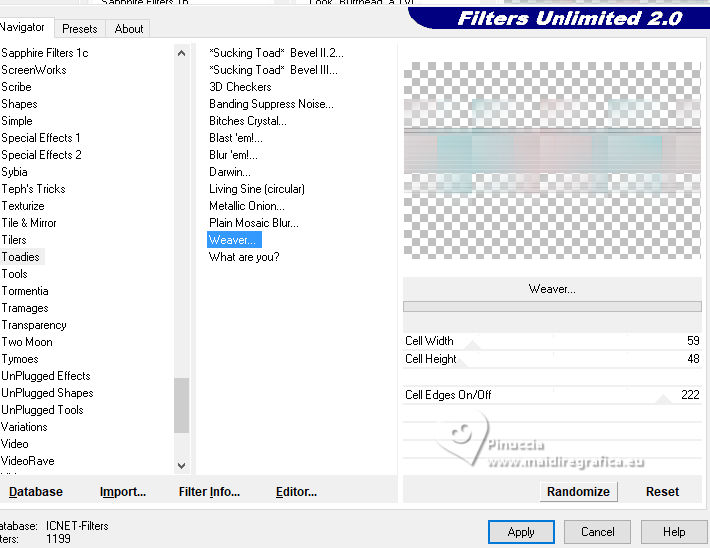Viewport: 710px width, 548px height.
Task: Choose the Tilers category
Action: 14,240
